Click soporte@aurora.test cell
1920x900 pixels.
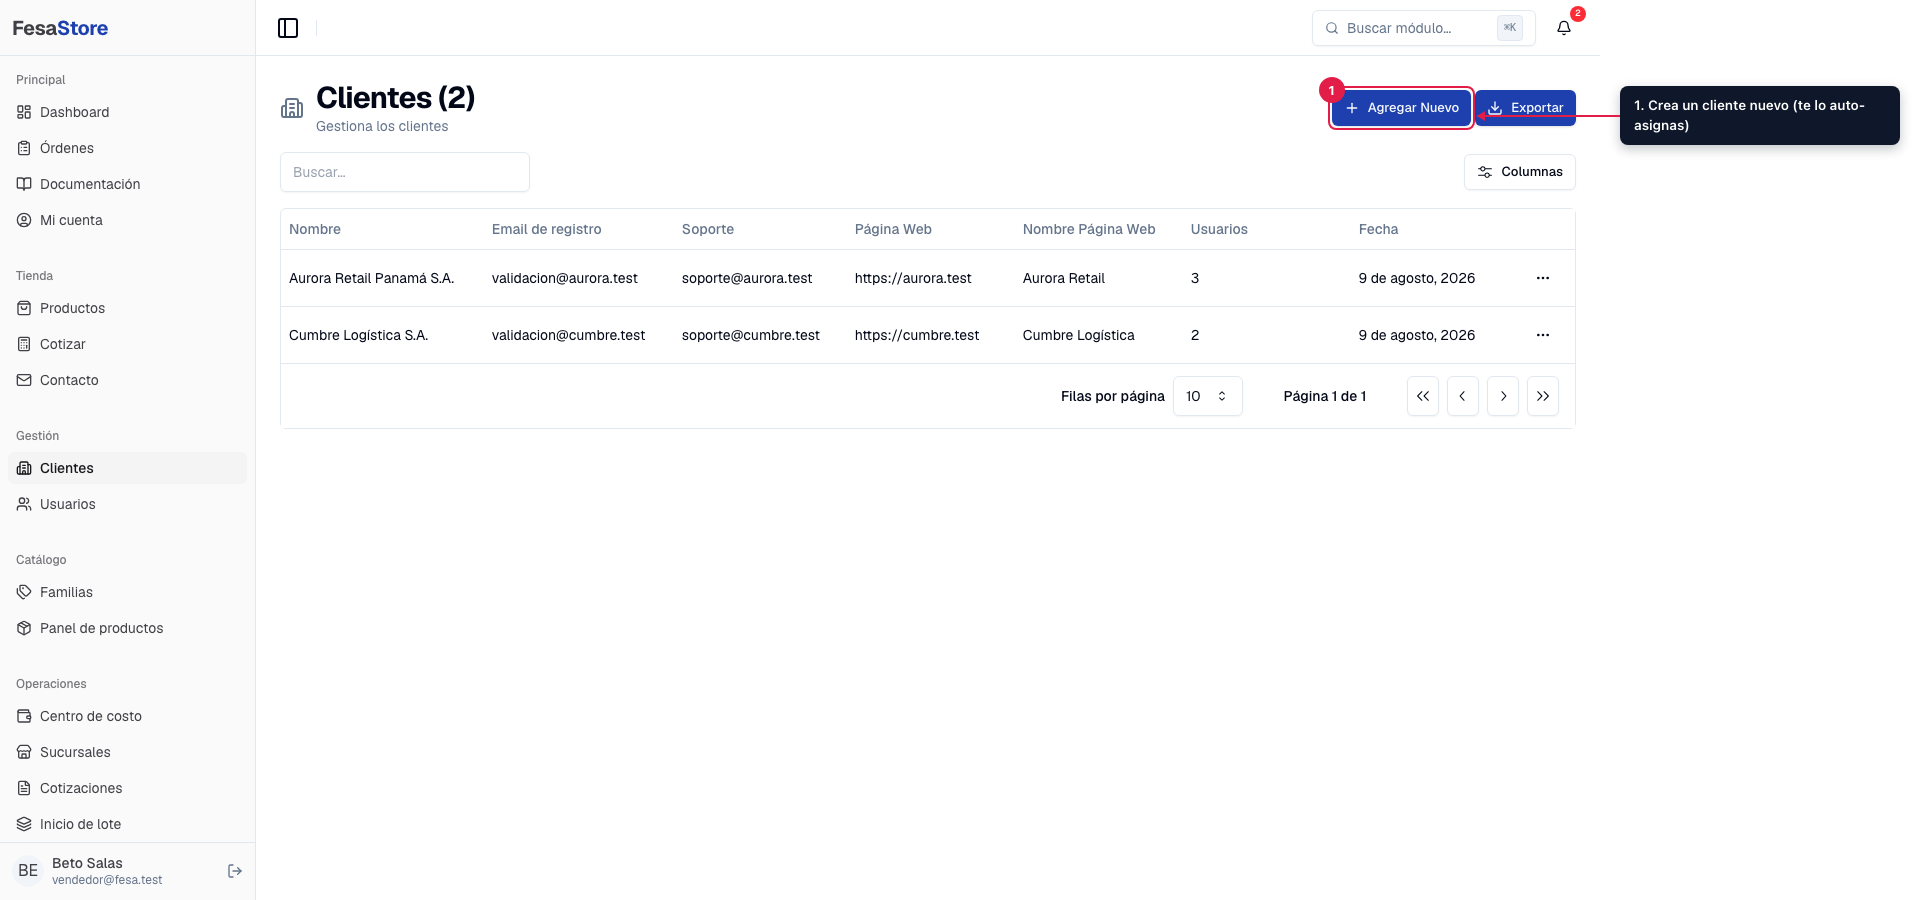(747, 278)
